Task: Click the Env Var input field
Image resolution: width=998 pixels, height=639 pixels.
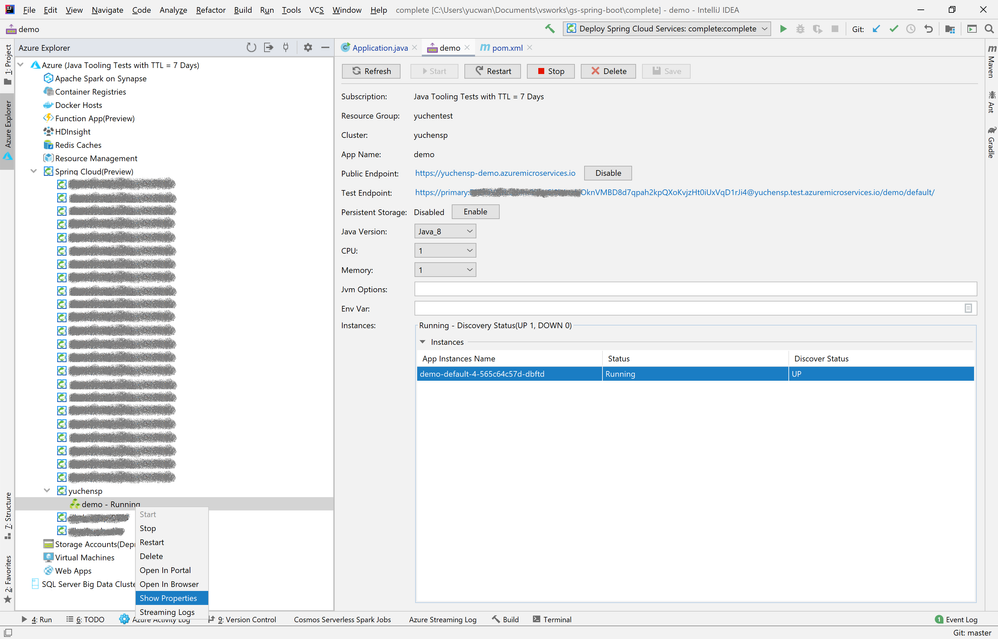Action: coord(695,309)
